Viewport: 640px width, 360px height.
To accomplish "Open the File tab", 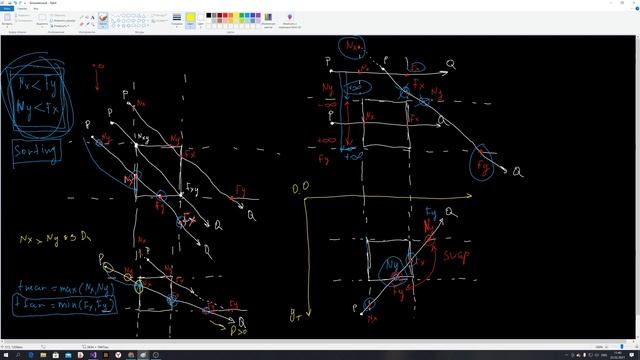I will [x=7, y=9].
